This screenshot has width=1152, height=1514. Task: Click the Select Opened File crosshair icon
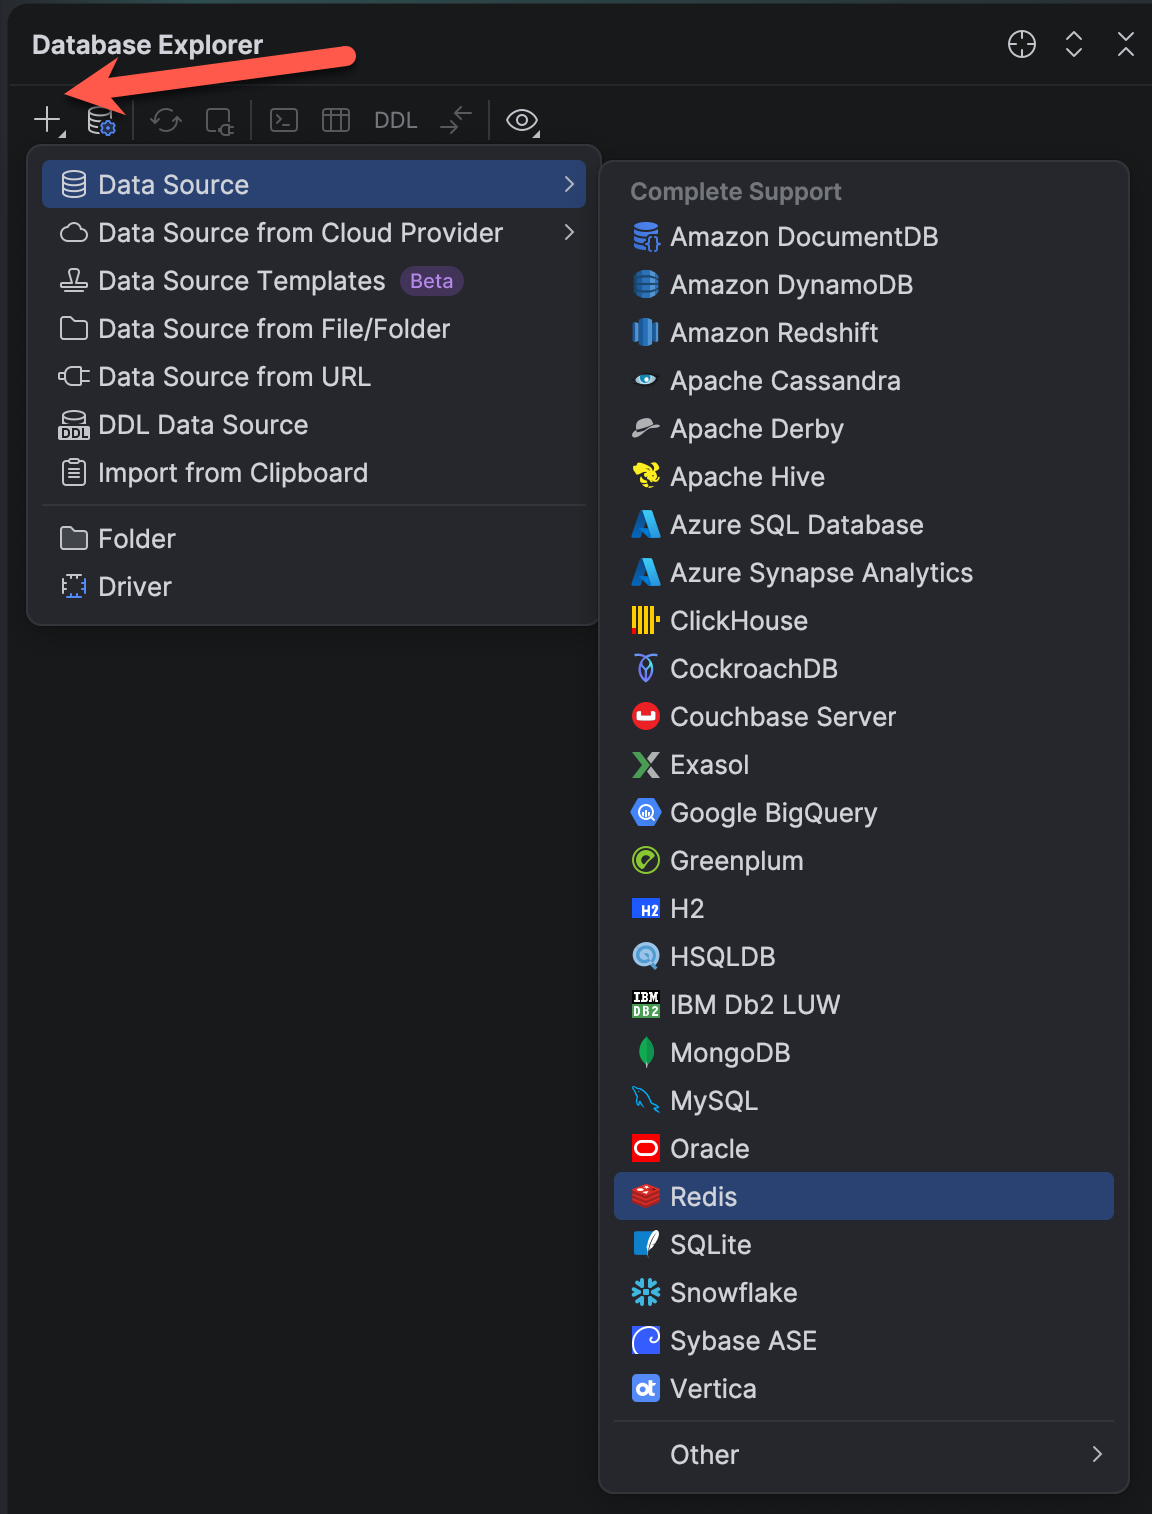point(1022,44)
